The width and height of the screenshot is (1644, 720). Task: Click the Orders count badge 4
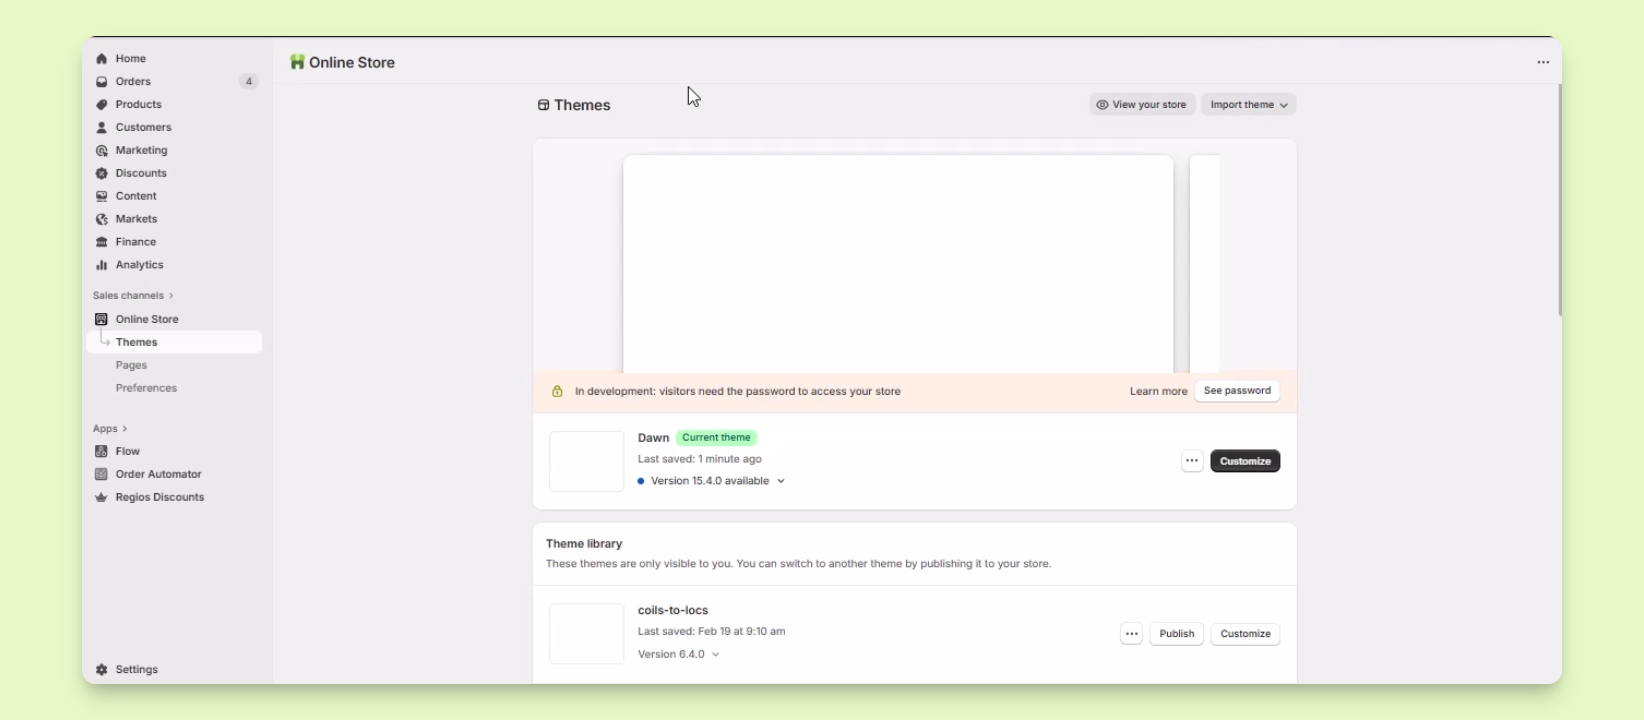click(249, 82)
